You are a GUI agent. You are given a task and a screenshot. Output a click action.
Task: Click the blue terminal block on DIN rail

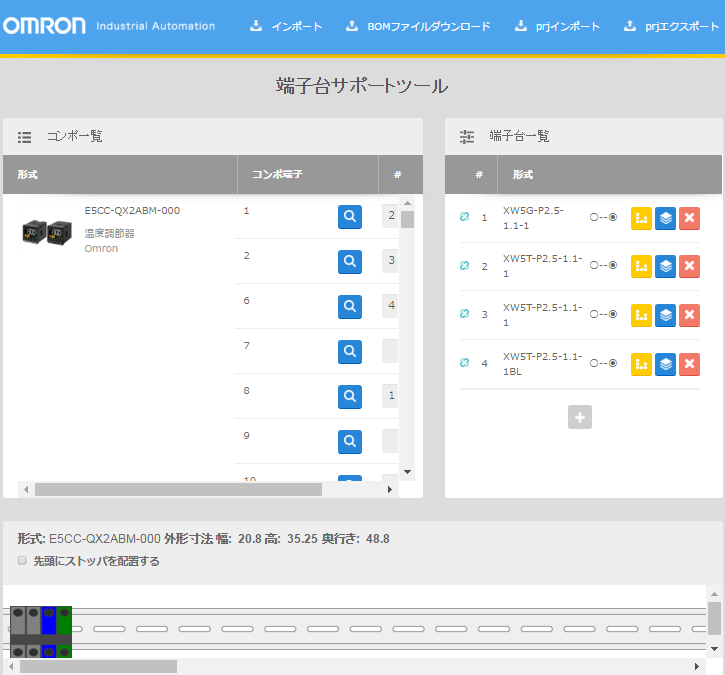tap(49, 632)
